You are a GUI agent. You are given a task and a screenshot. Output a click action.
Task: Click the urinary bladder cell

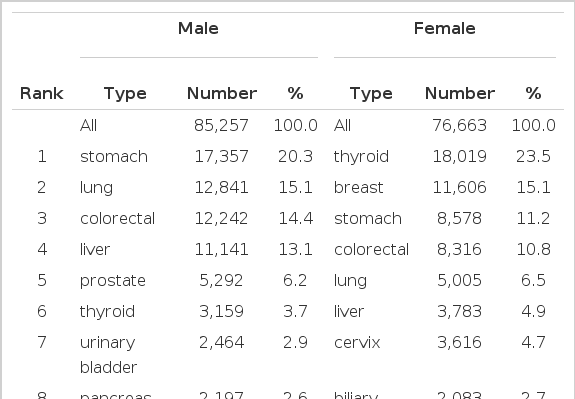point(109,355)
